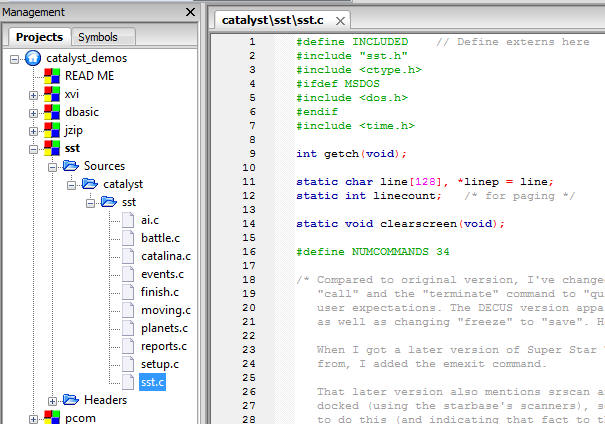Select the catalyst\sst\sst.c editor tab
This screenshot has height=424, width=605.
[279, 19]
